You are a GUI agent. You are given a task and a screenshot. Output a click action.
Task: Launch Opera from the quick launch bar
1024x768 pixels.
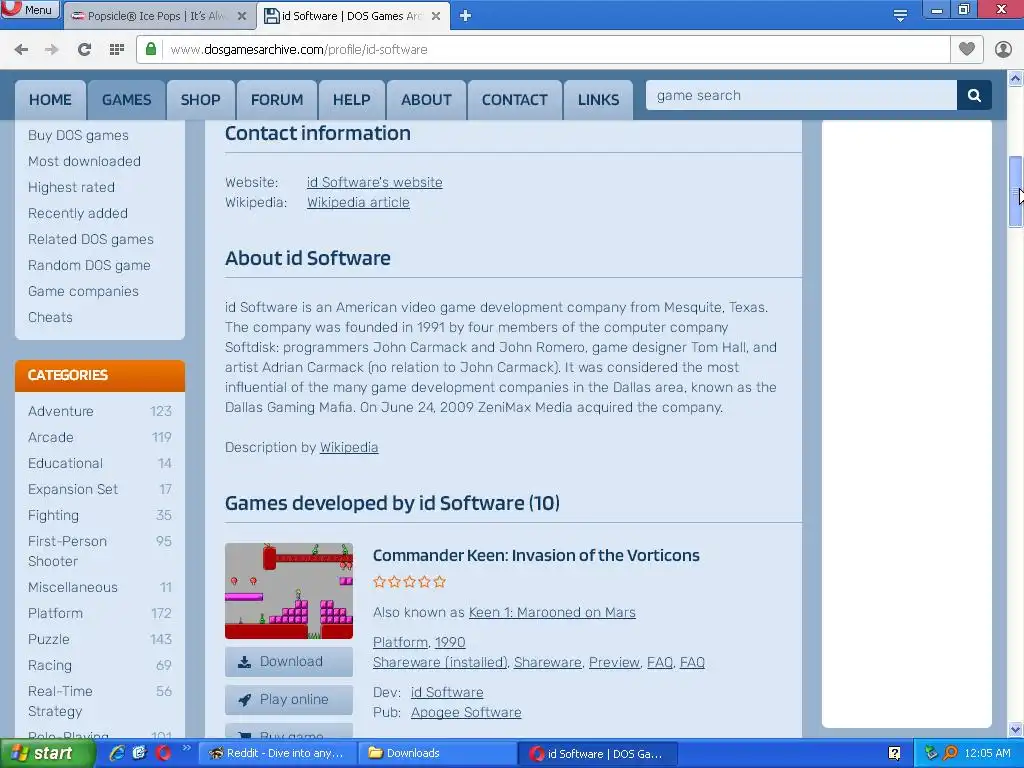point(163,753)
